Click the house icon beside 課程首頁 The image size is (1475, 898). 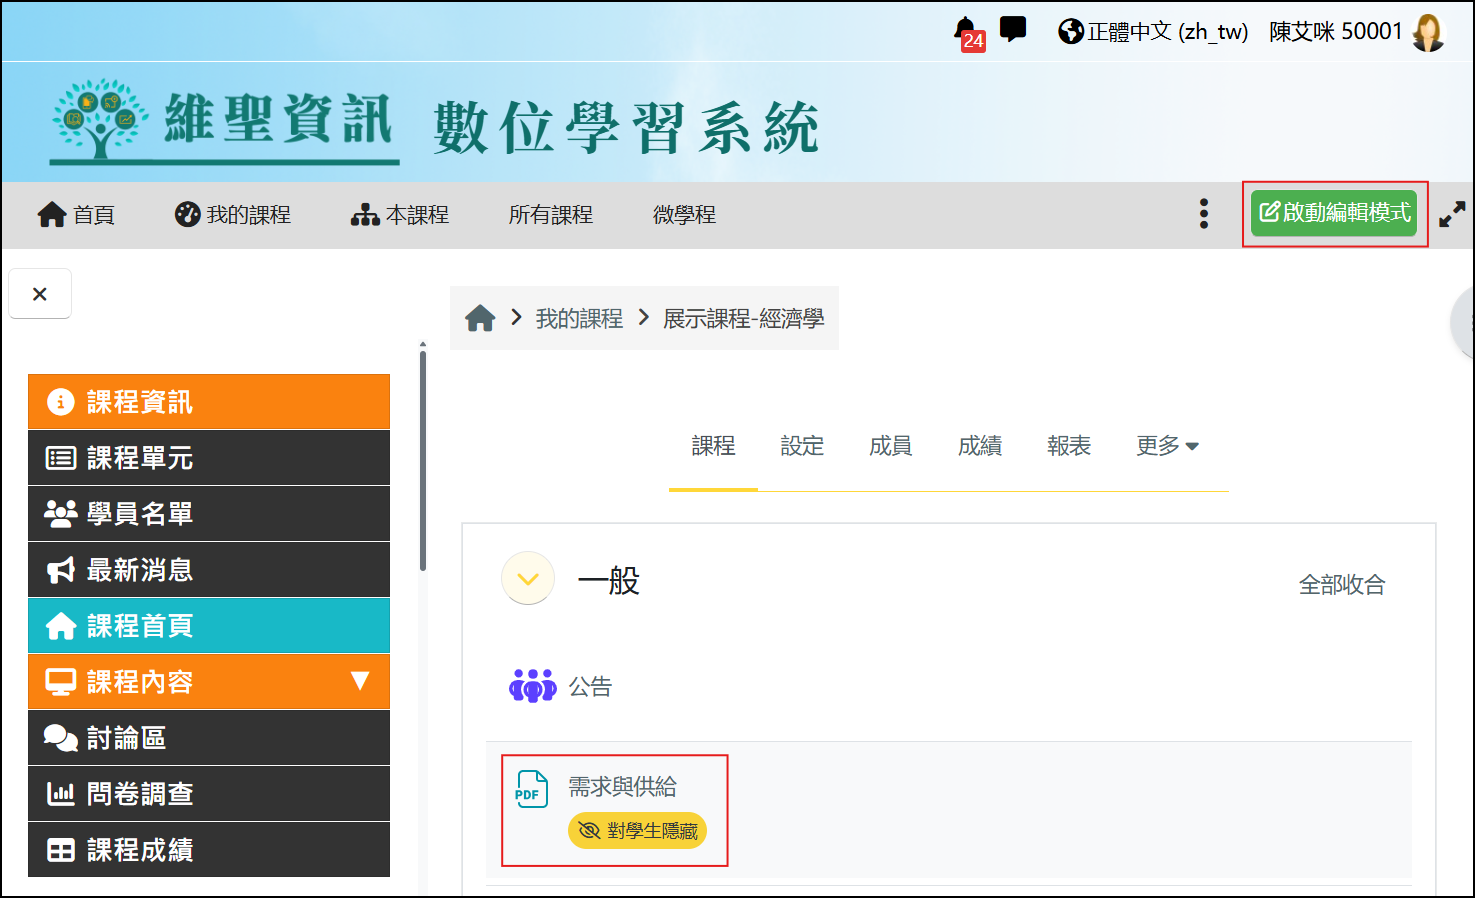[61, 626]
